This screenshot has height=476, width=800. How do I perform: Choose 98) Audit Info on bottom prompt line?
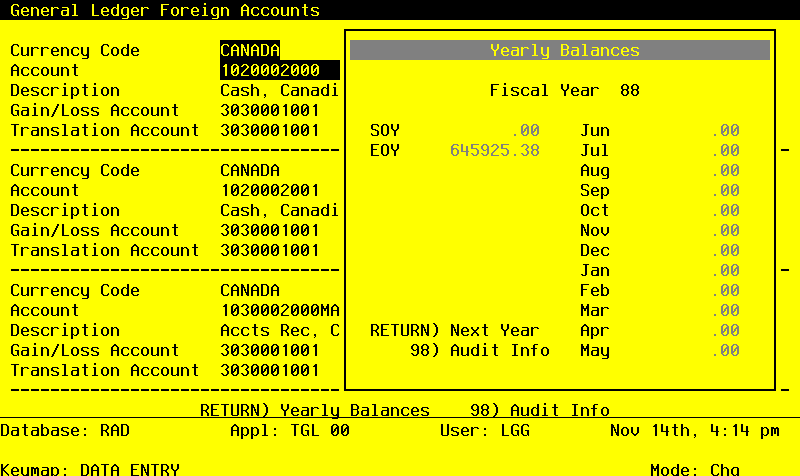tap(540, 410)
